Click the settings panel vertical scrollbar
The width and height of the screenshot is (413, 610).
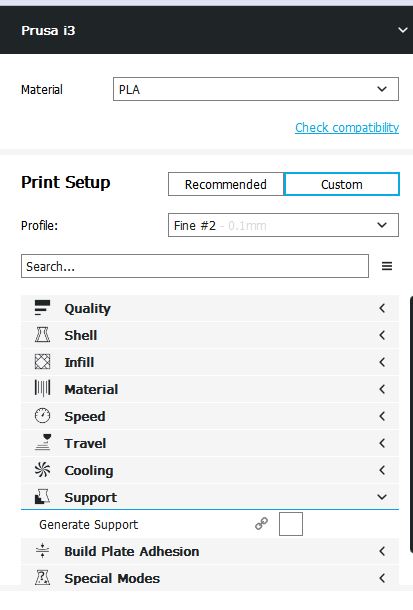pyautogui.click(x=411, y=424)
